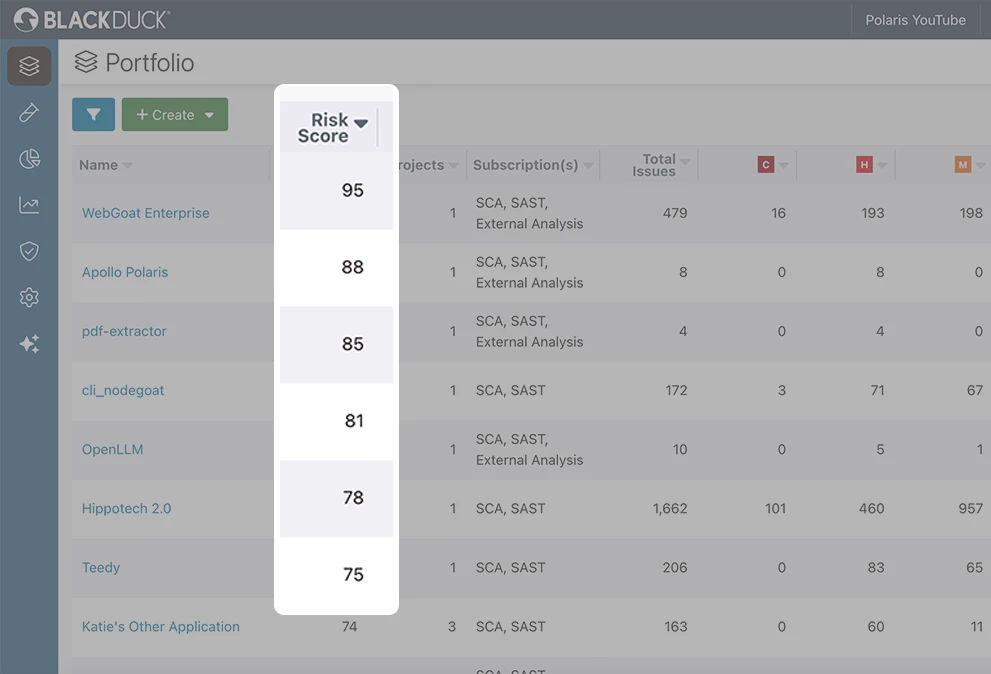Open the WebGoat Enterprise application link
Image resolution: width=991 pixels, height=674 pixels.
click(145, 212)
